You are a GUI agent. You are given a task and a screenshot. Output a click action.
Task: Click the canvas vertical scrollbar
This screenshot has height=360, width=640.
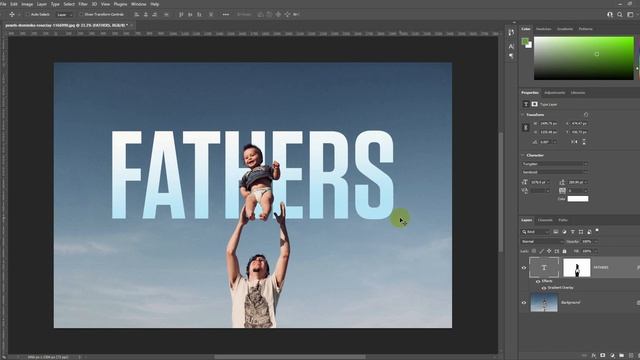click(x=500, y=192)
